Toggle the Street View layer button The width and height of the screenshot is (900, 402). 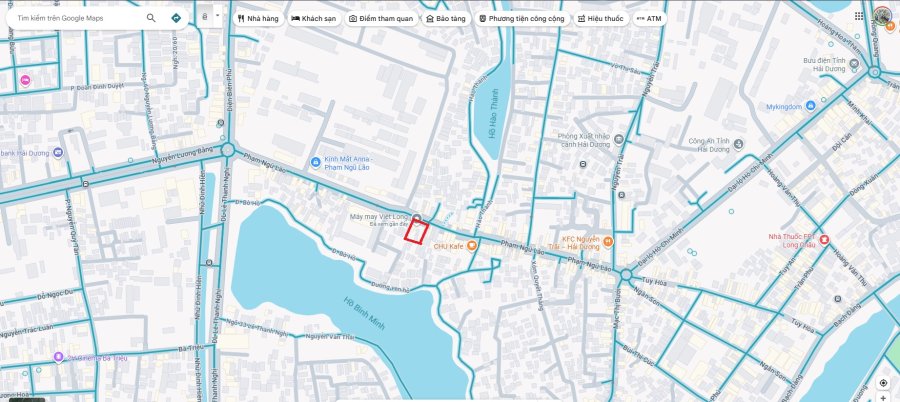[205, 17]
